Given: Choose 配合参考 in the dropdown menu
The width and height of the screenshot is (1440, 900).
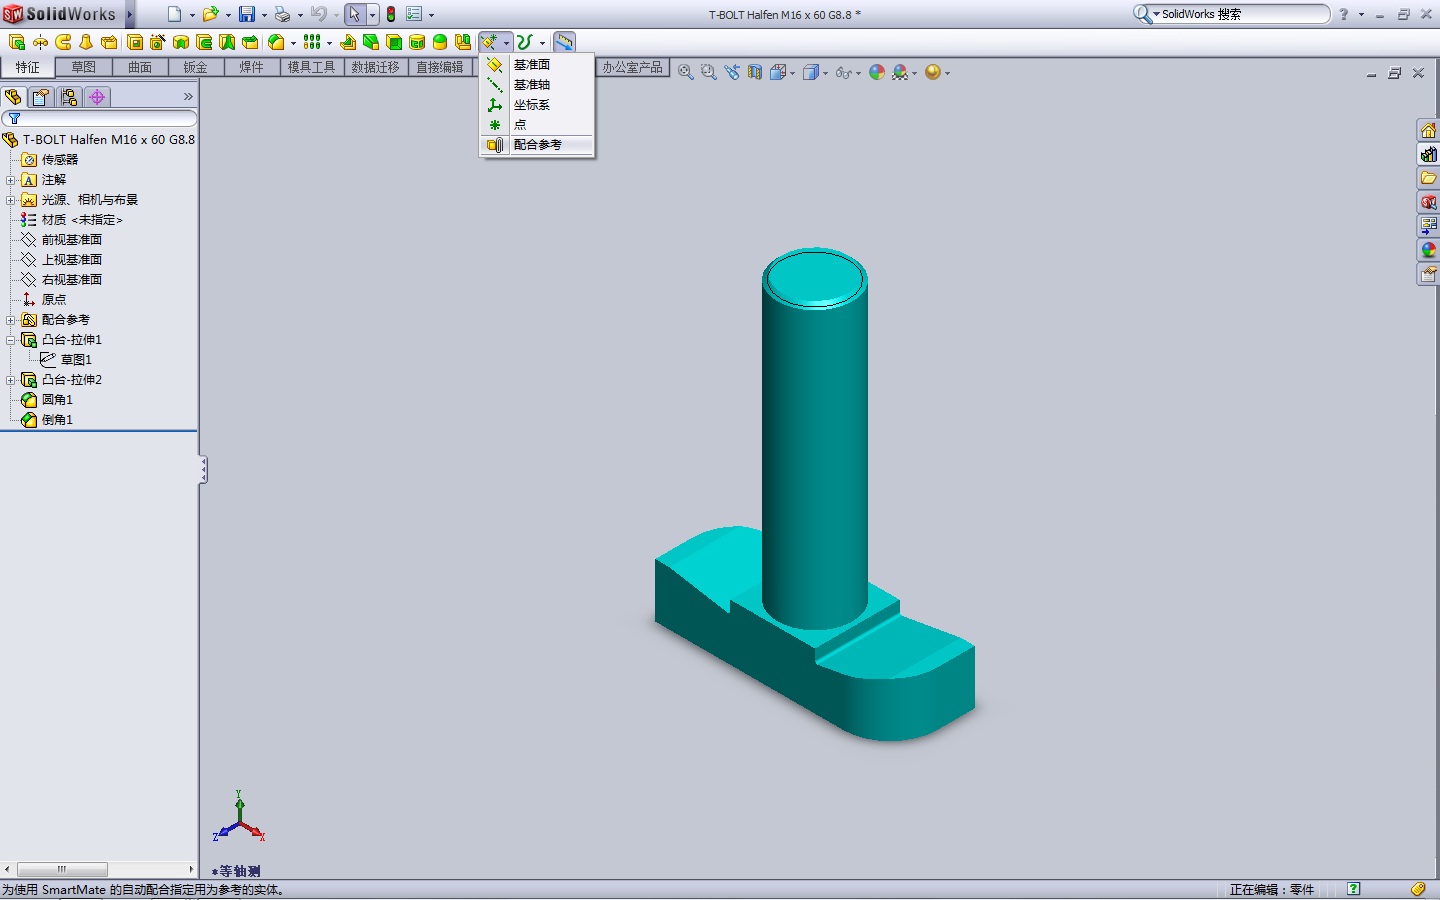Looking at the screenshot, I should pyautogui.click(x=538, y=145).
